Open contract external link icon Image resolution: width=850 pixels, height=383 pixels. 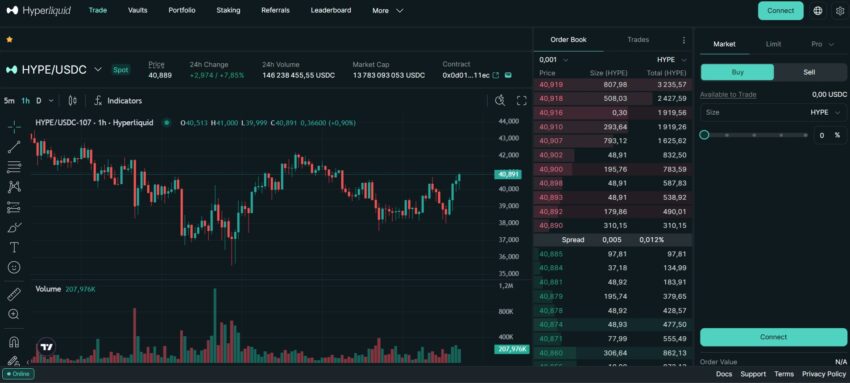tap(495, 75)
